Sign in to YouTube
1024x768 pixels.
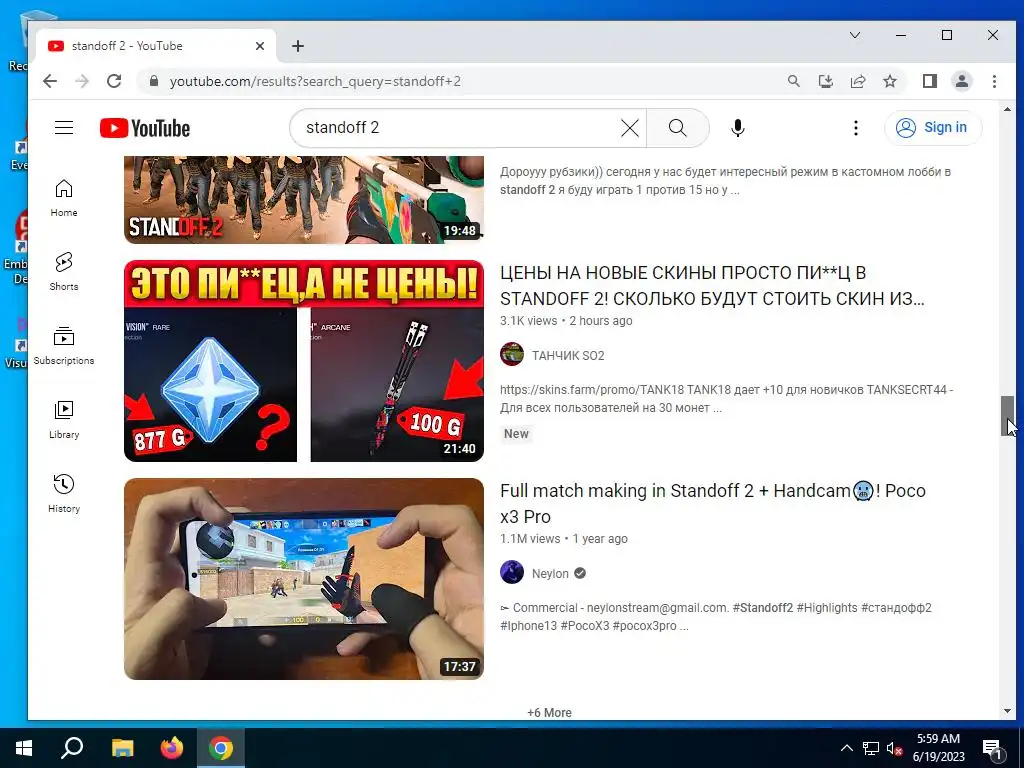pyautogui.click(x=933, y=127)
